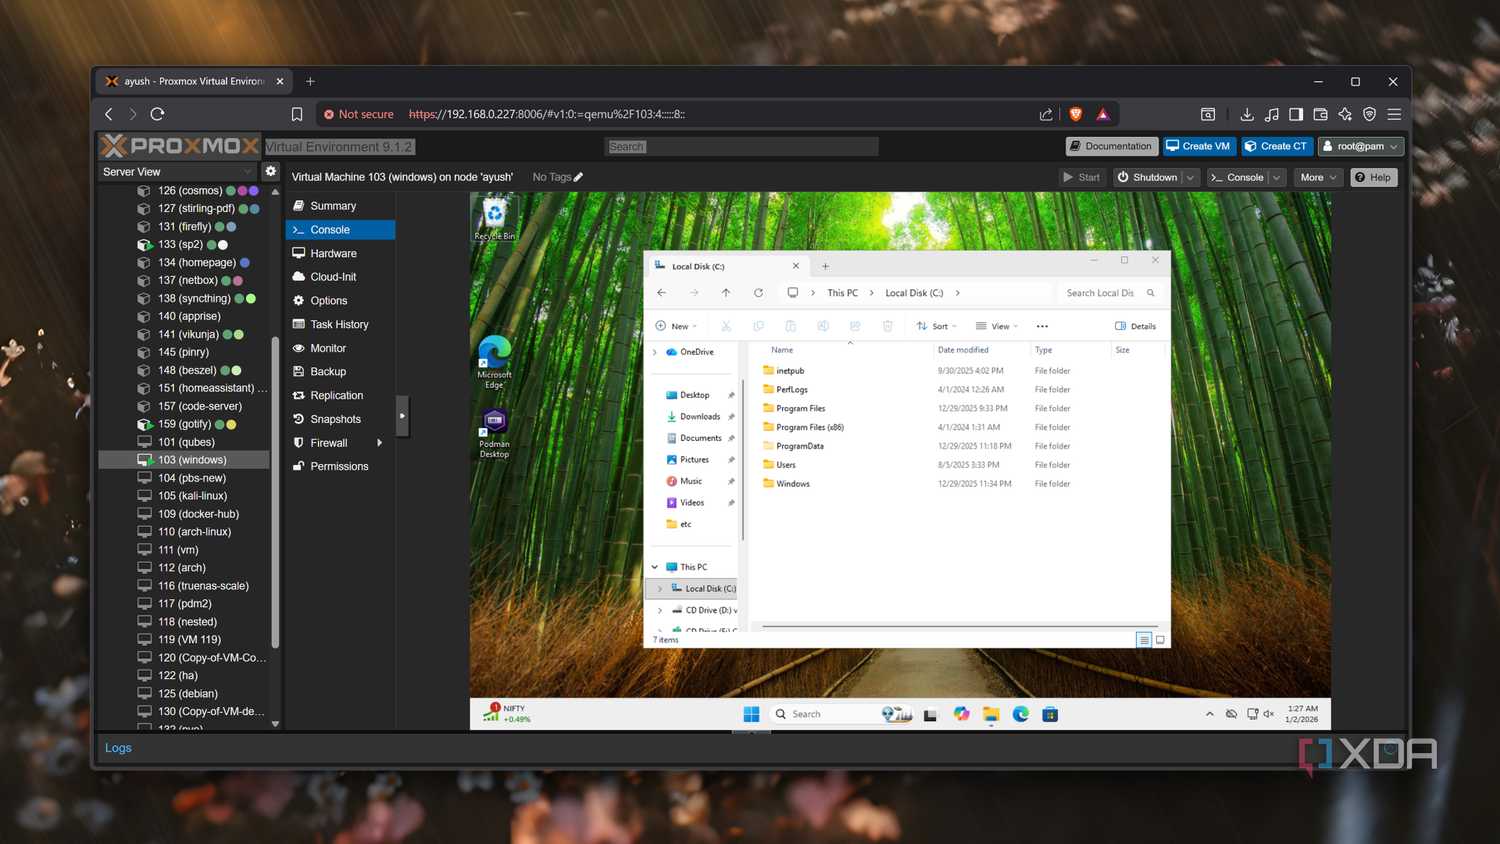Screen dimensions: 1500x844
Task: Open the Console dropdown arrow
Action: coord(1277,177)
